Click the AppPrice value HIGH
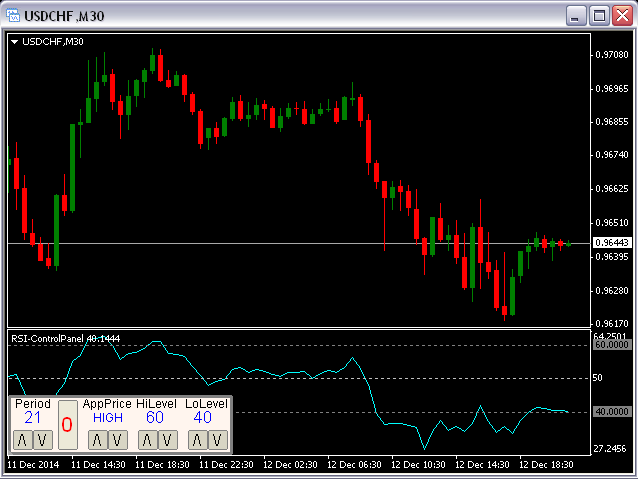This screenshot has height=480, width=640. coord(107,418)
